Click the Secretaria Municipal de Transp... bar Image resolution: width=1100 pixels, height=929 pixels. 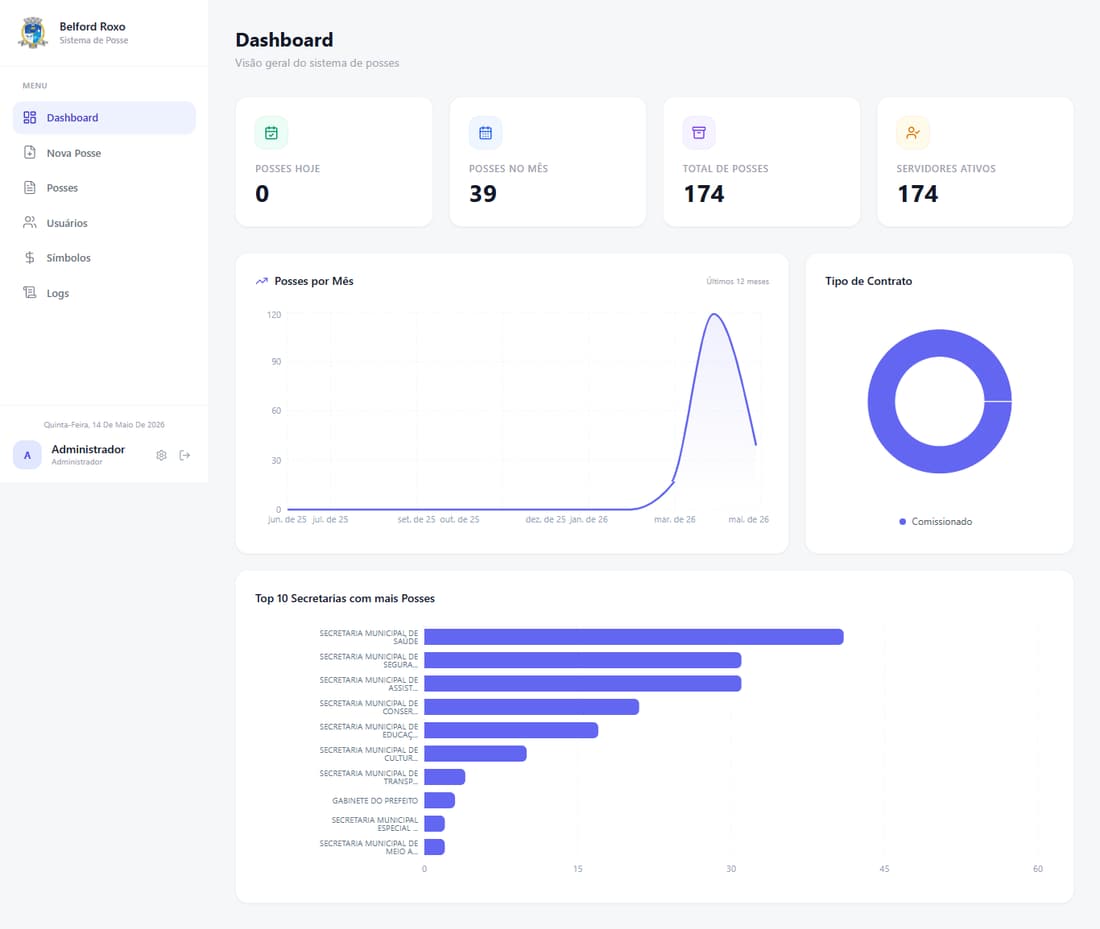(x=444, y=777)
